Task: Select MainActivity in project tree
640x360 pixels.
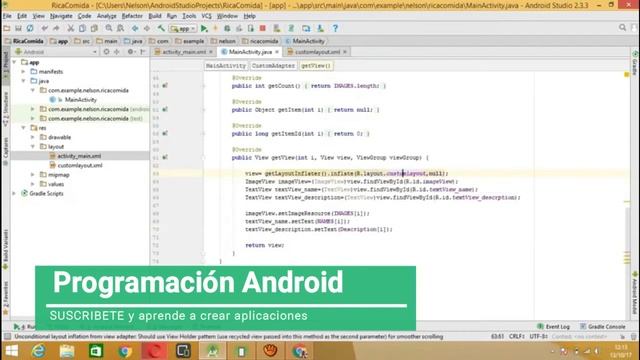Action: (80, 100)
